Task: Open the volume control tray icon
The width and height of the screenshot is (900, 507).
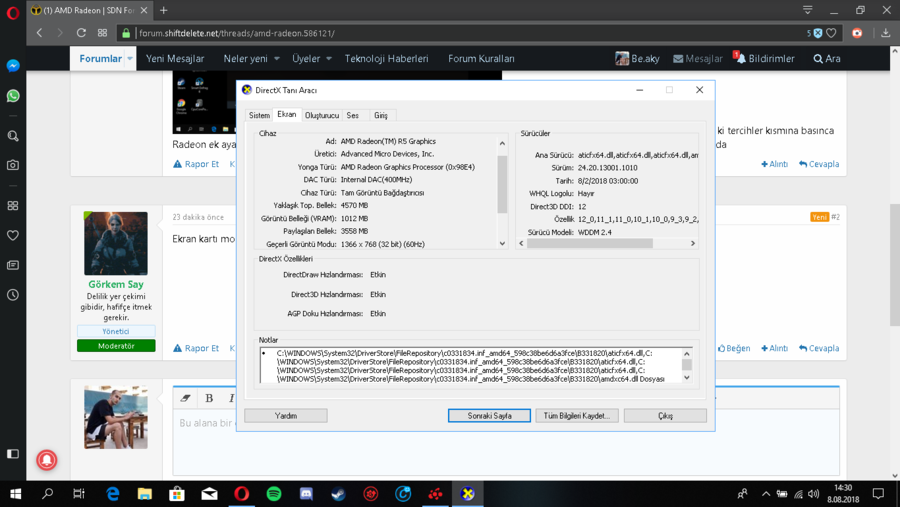Action: 813,494
